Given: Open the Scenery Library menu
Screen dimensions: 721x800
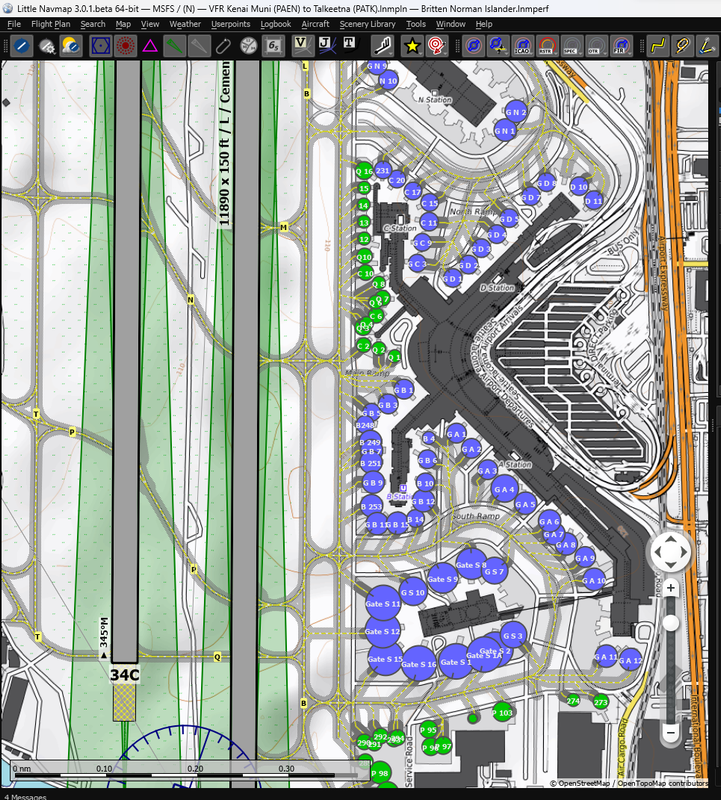Looking at the screenshot, I should click(367, 24).
